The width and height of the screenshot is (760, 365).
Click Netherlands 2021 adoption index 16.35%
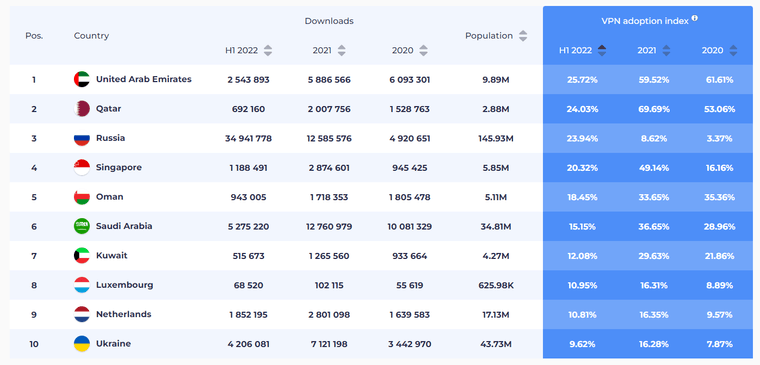(x=654, y=315)
